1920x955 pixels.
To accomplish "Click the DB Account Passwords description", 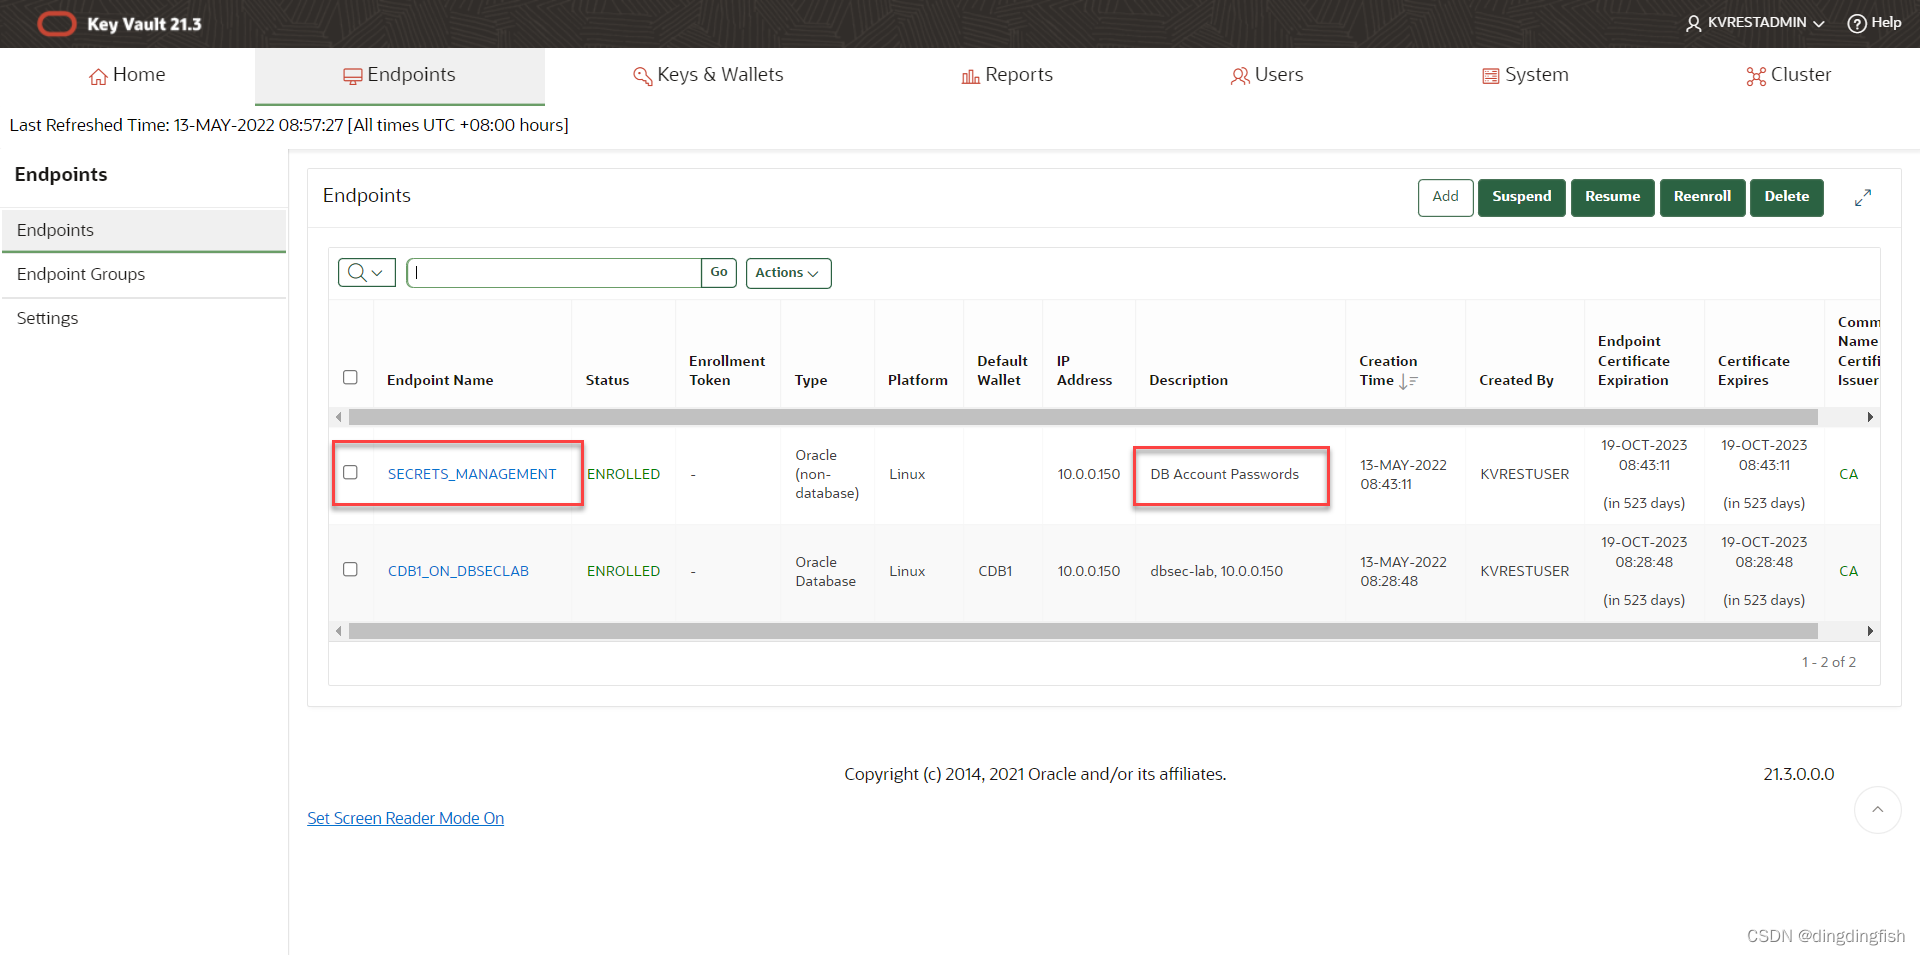I will [1224, 474].
